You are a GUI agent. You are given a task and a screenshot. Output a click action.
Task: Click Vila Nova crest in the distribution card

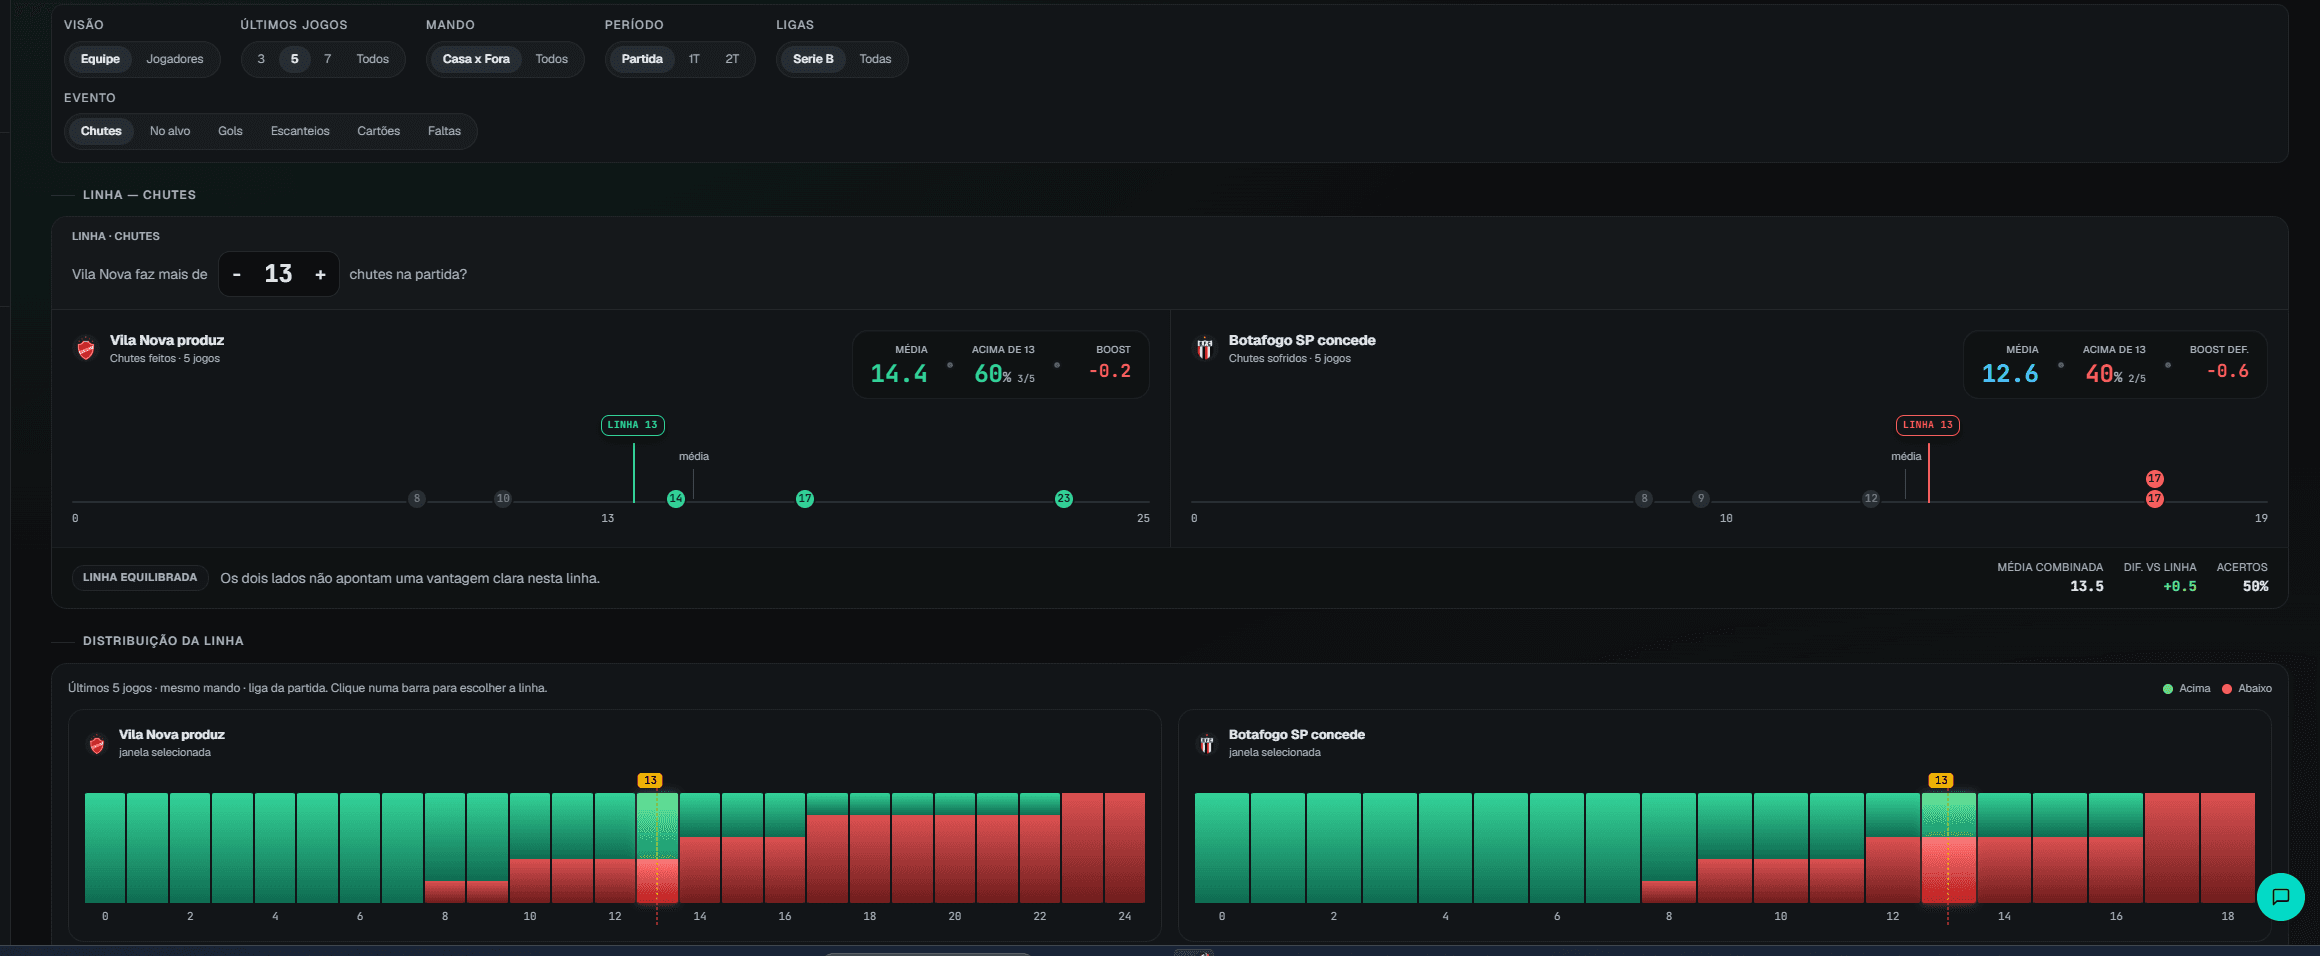[x=97, y=744]
